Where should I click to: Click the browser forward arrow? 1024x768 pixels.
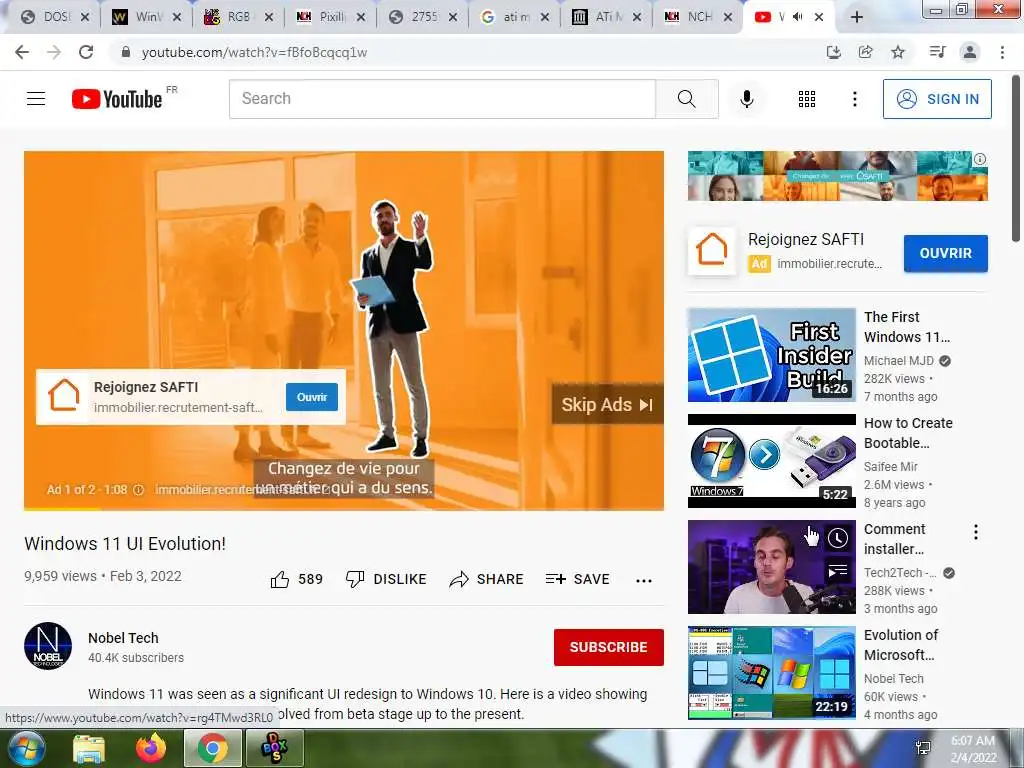point(54,52)
